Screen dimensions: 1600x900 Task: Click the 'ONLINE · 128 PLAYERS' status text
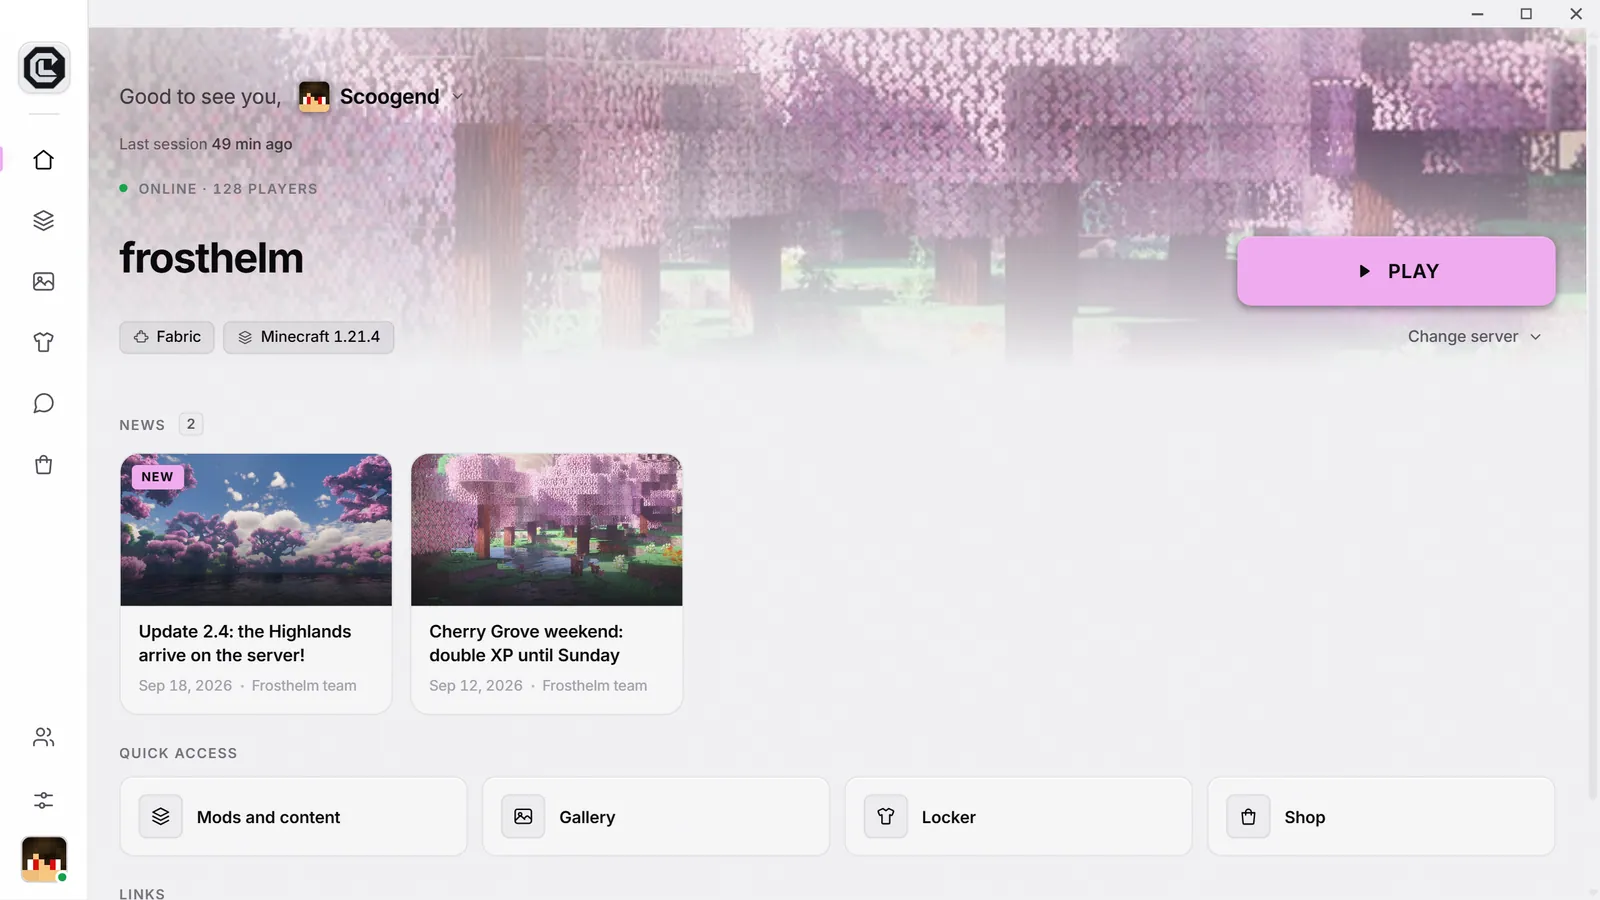point(228,189)
